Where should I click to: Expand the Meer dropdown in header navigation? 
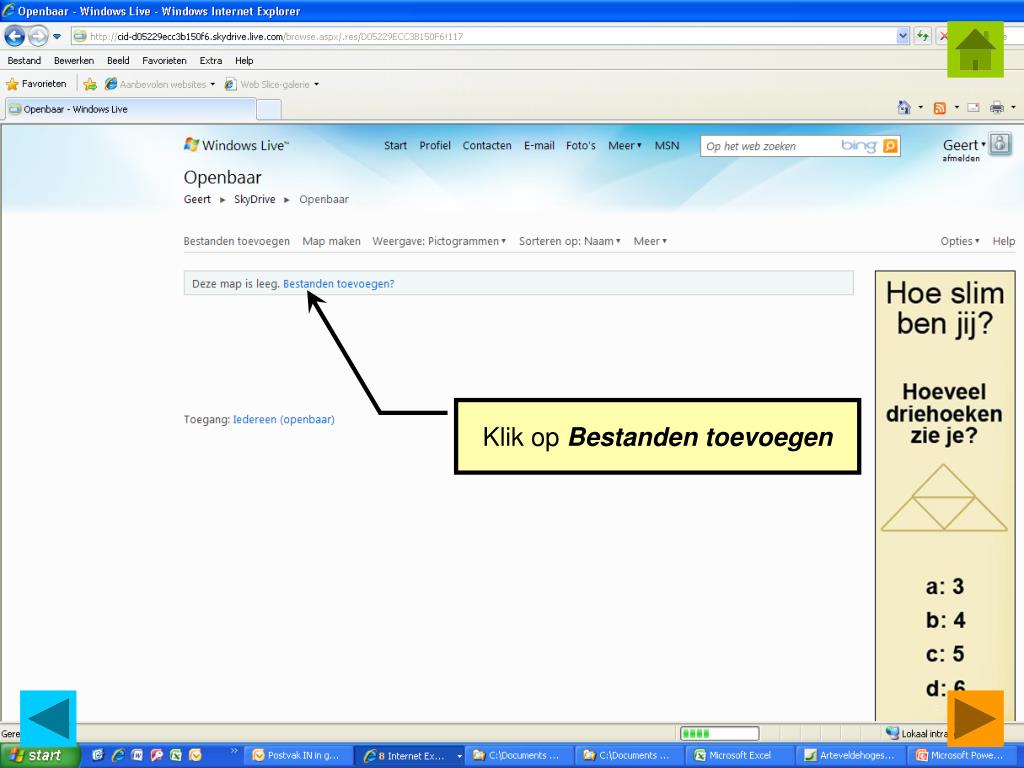(625, 146)
